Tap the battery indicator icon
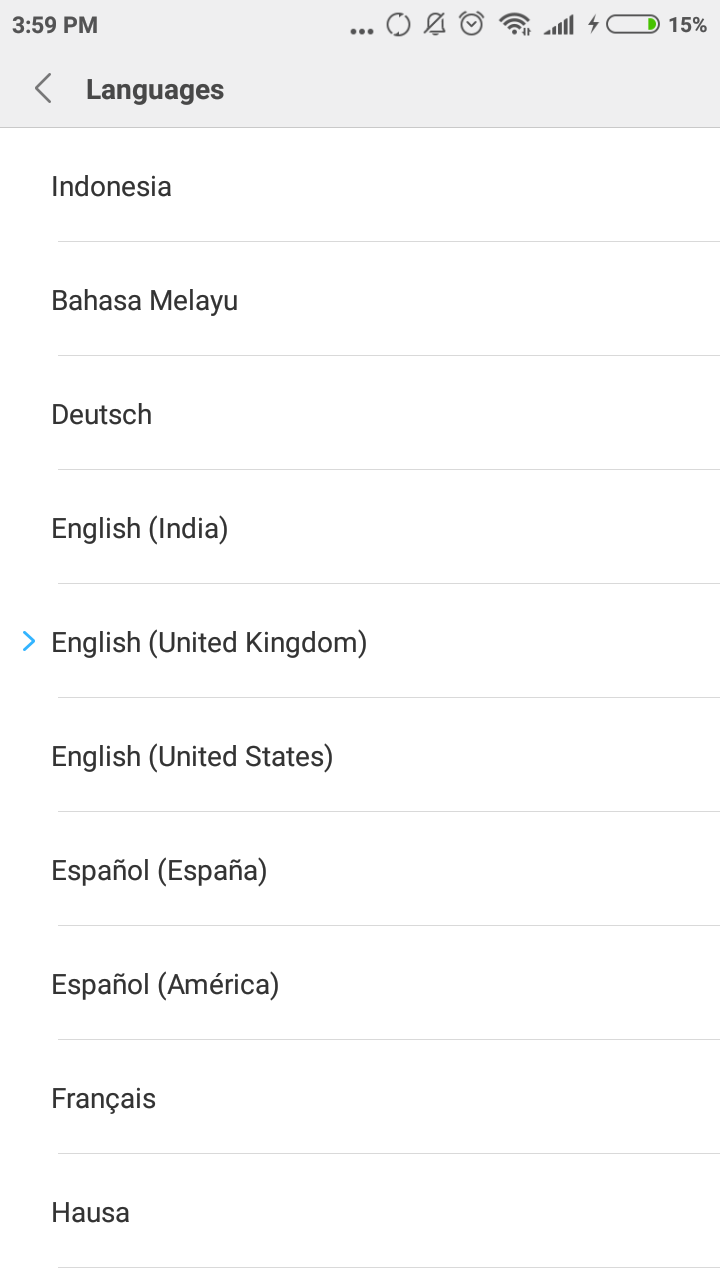720x1280 pixels. click(633, 24)
